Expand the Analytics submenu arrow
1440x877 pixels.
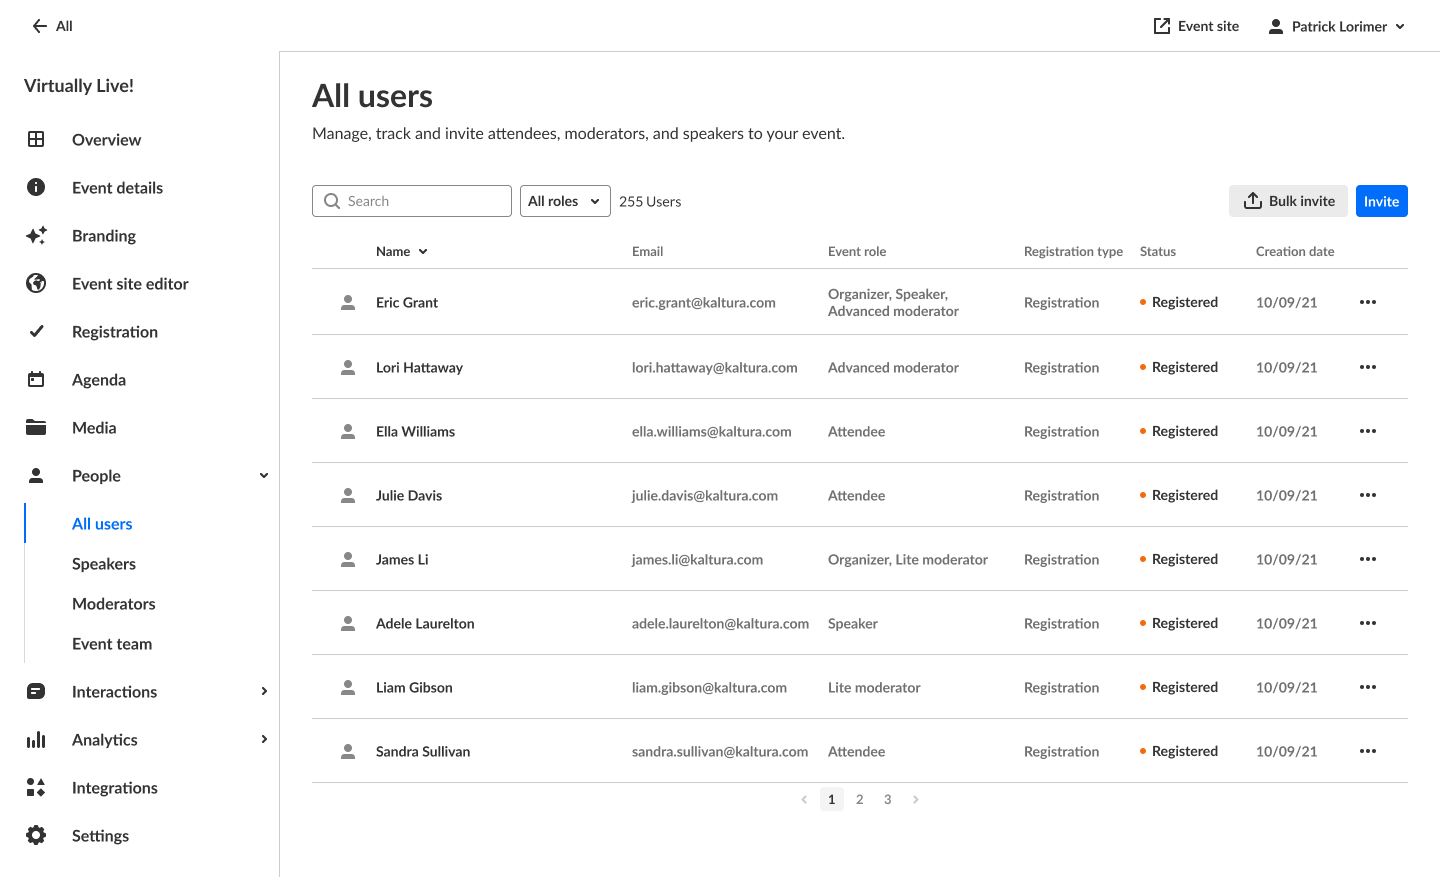pyautogui.click(x=264, y=740)
